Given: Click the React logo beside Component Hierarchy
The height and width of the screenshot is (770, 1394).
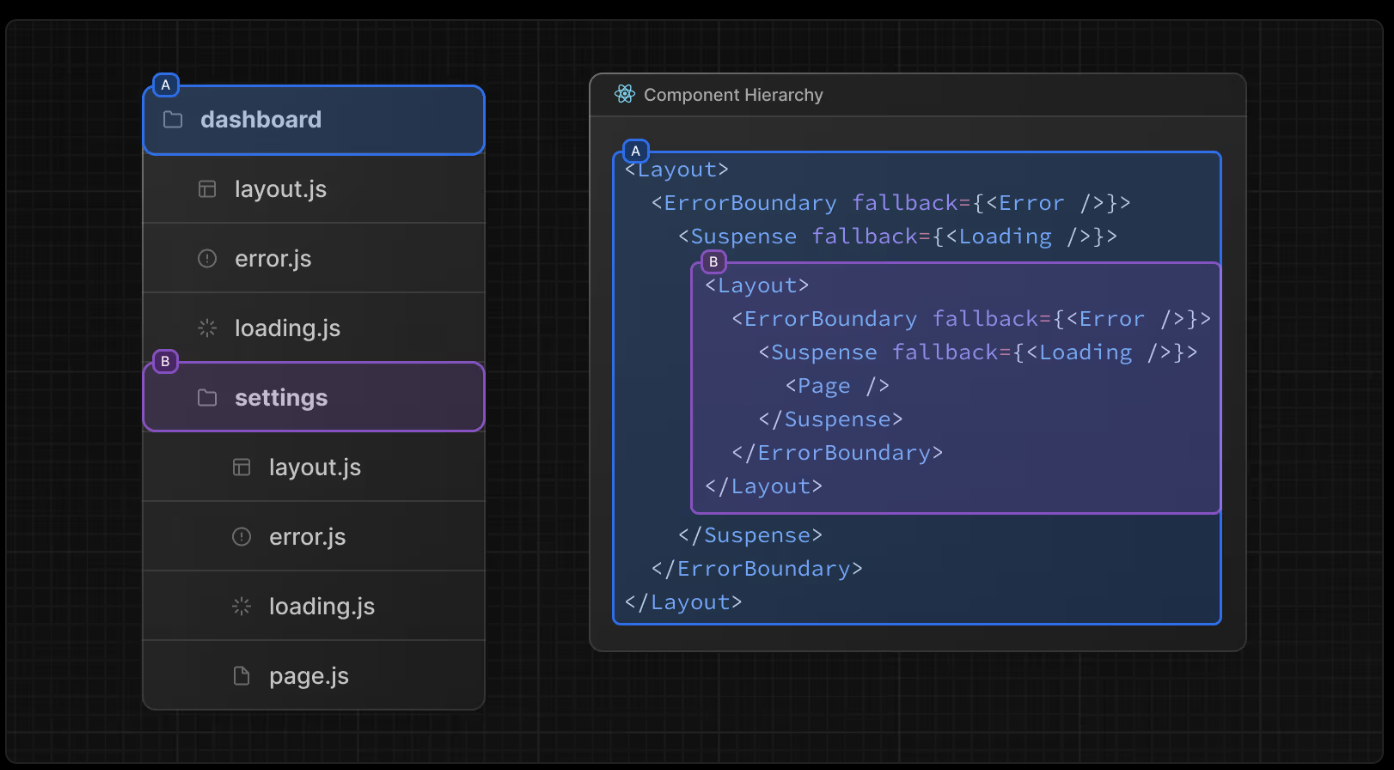Looking at the screenshot, I should [625, 95].
